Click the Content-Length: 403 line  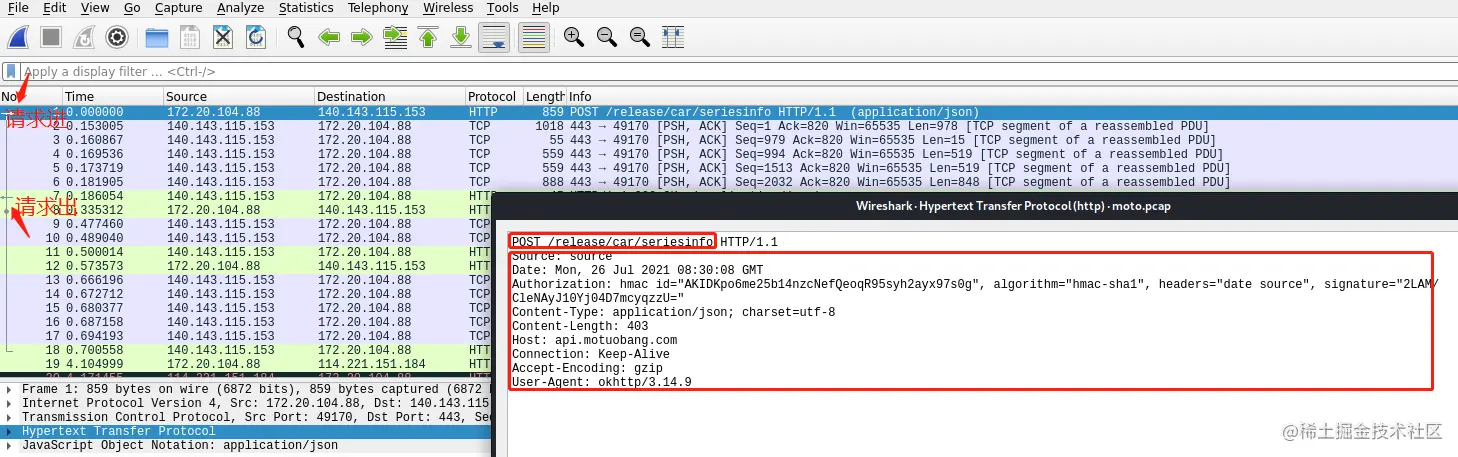[x=580, y=326]
